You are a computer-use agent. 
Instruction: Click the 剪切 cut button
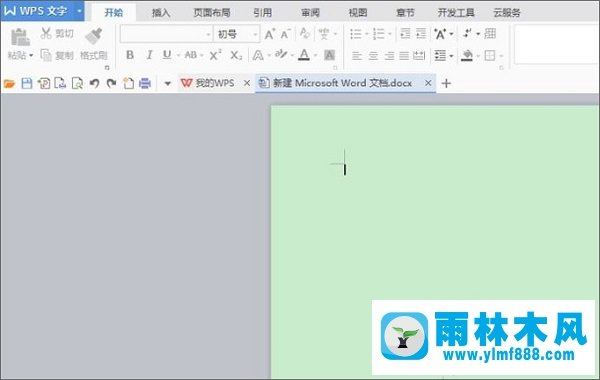(x=57, y=34)
